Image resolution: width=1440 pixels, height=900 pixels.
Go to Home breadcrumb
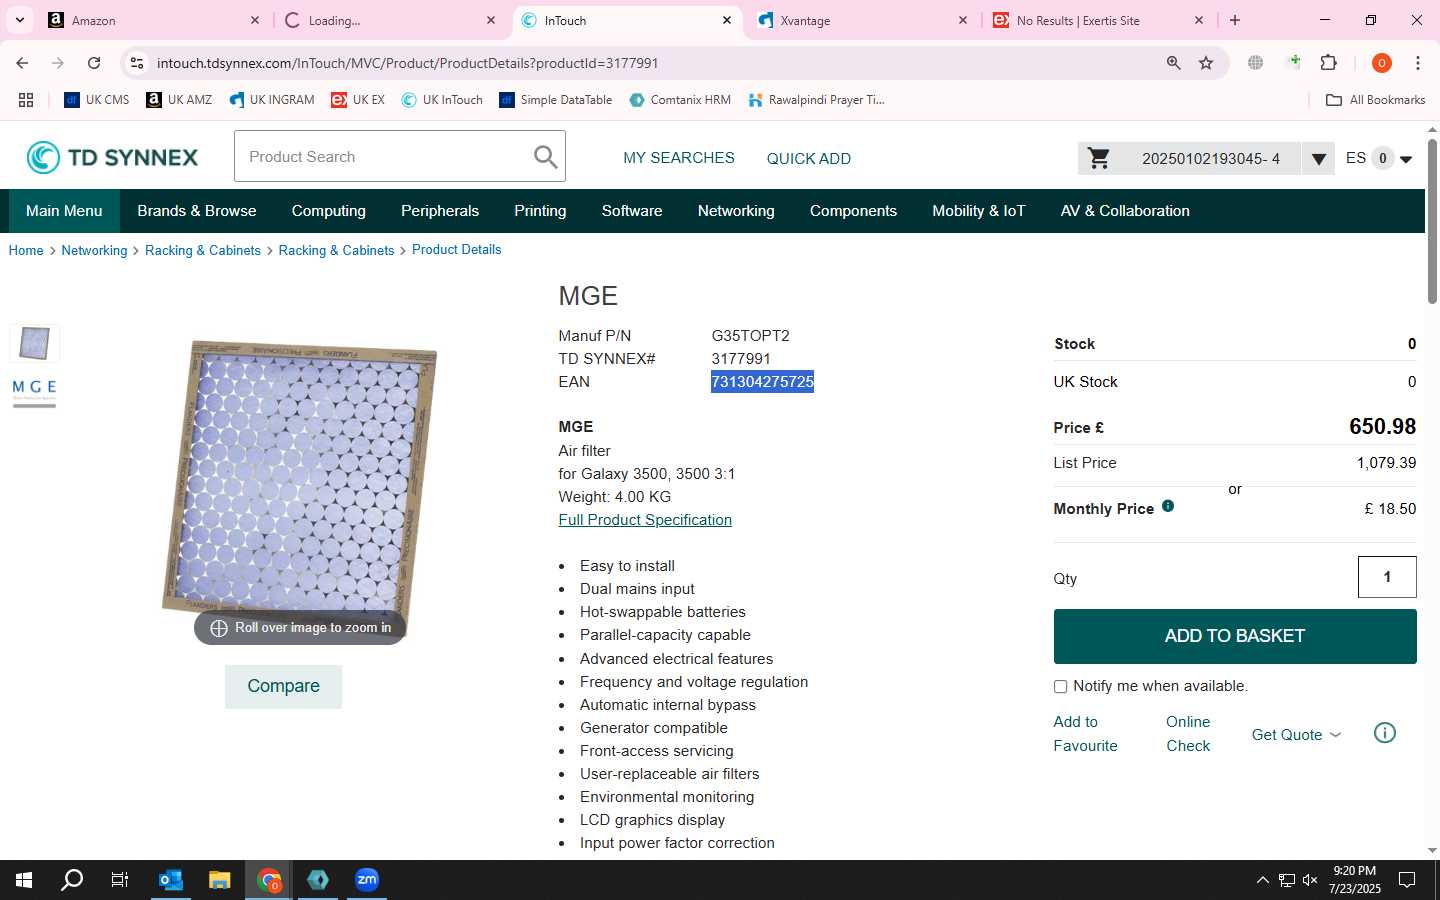coord(26,251)
